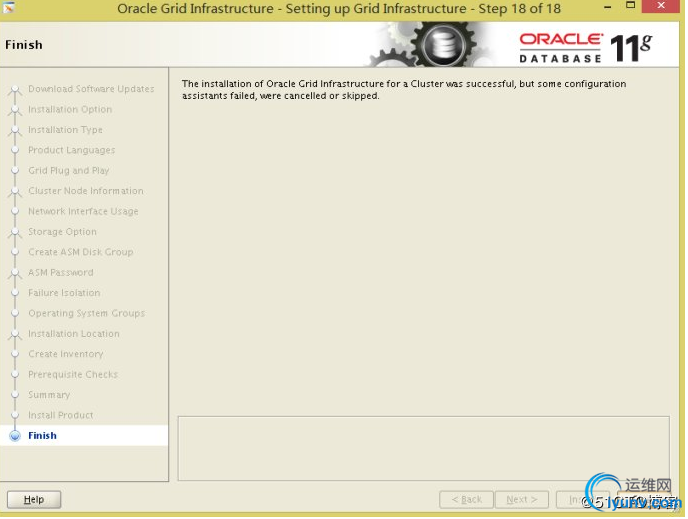
Task: Click the Next button
Action: 522,500
